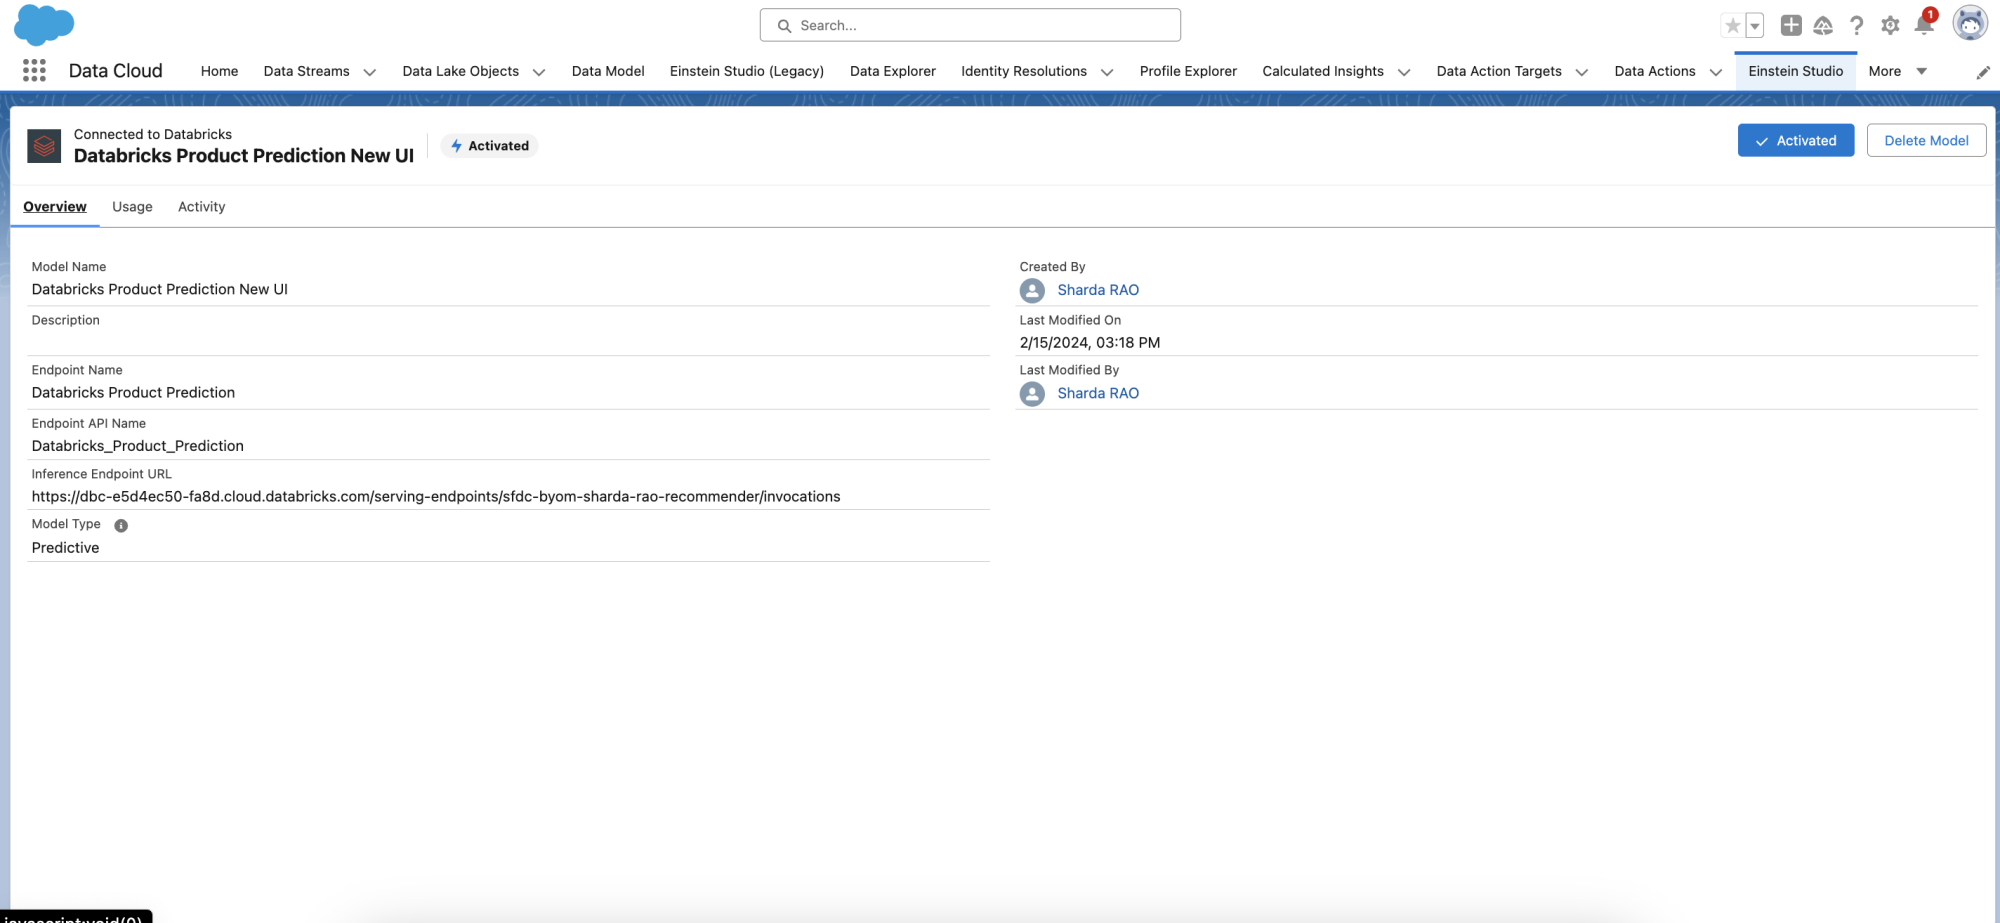2000x923 pixels.
Task: Expand the Identity Resolutions chevron
Action: (1107, 72)
